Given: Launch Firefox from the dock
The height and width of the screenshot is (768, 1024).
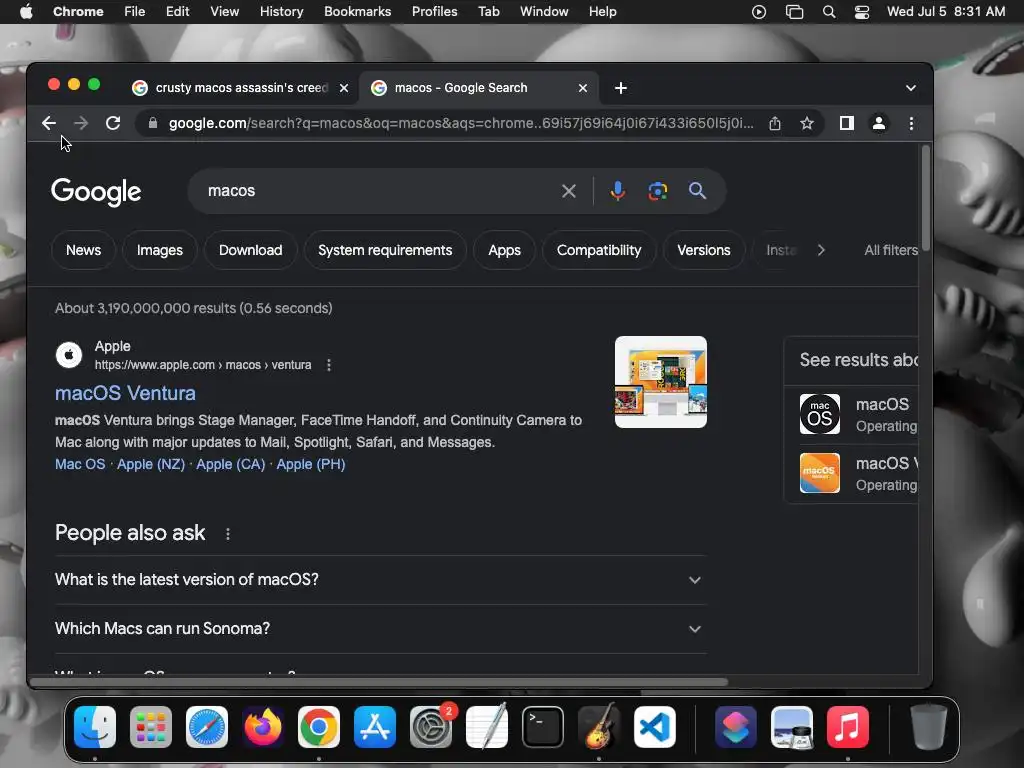Looking at the screenshot, I should pos(263,727).
